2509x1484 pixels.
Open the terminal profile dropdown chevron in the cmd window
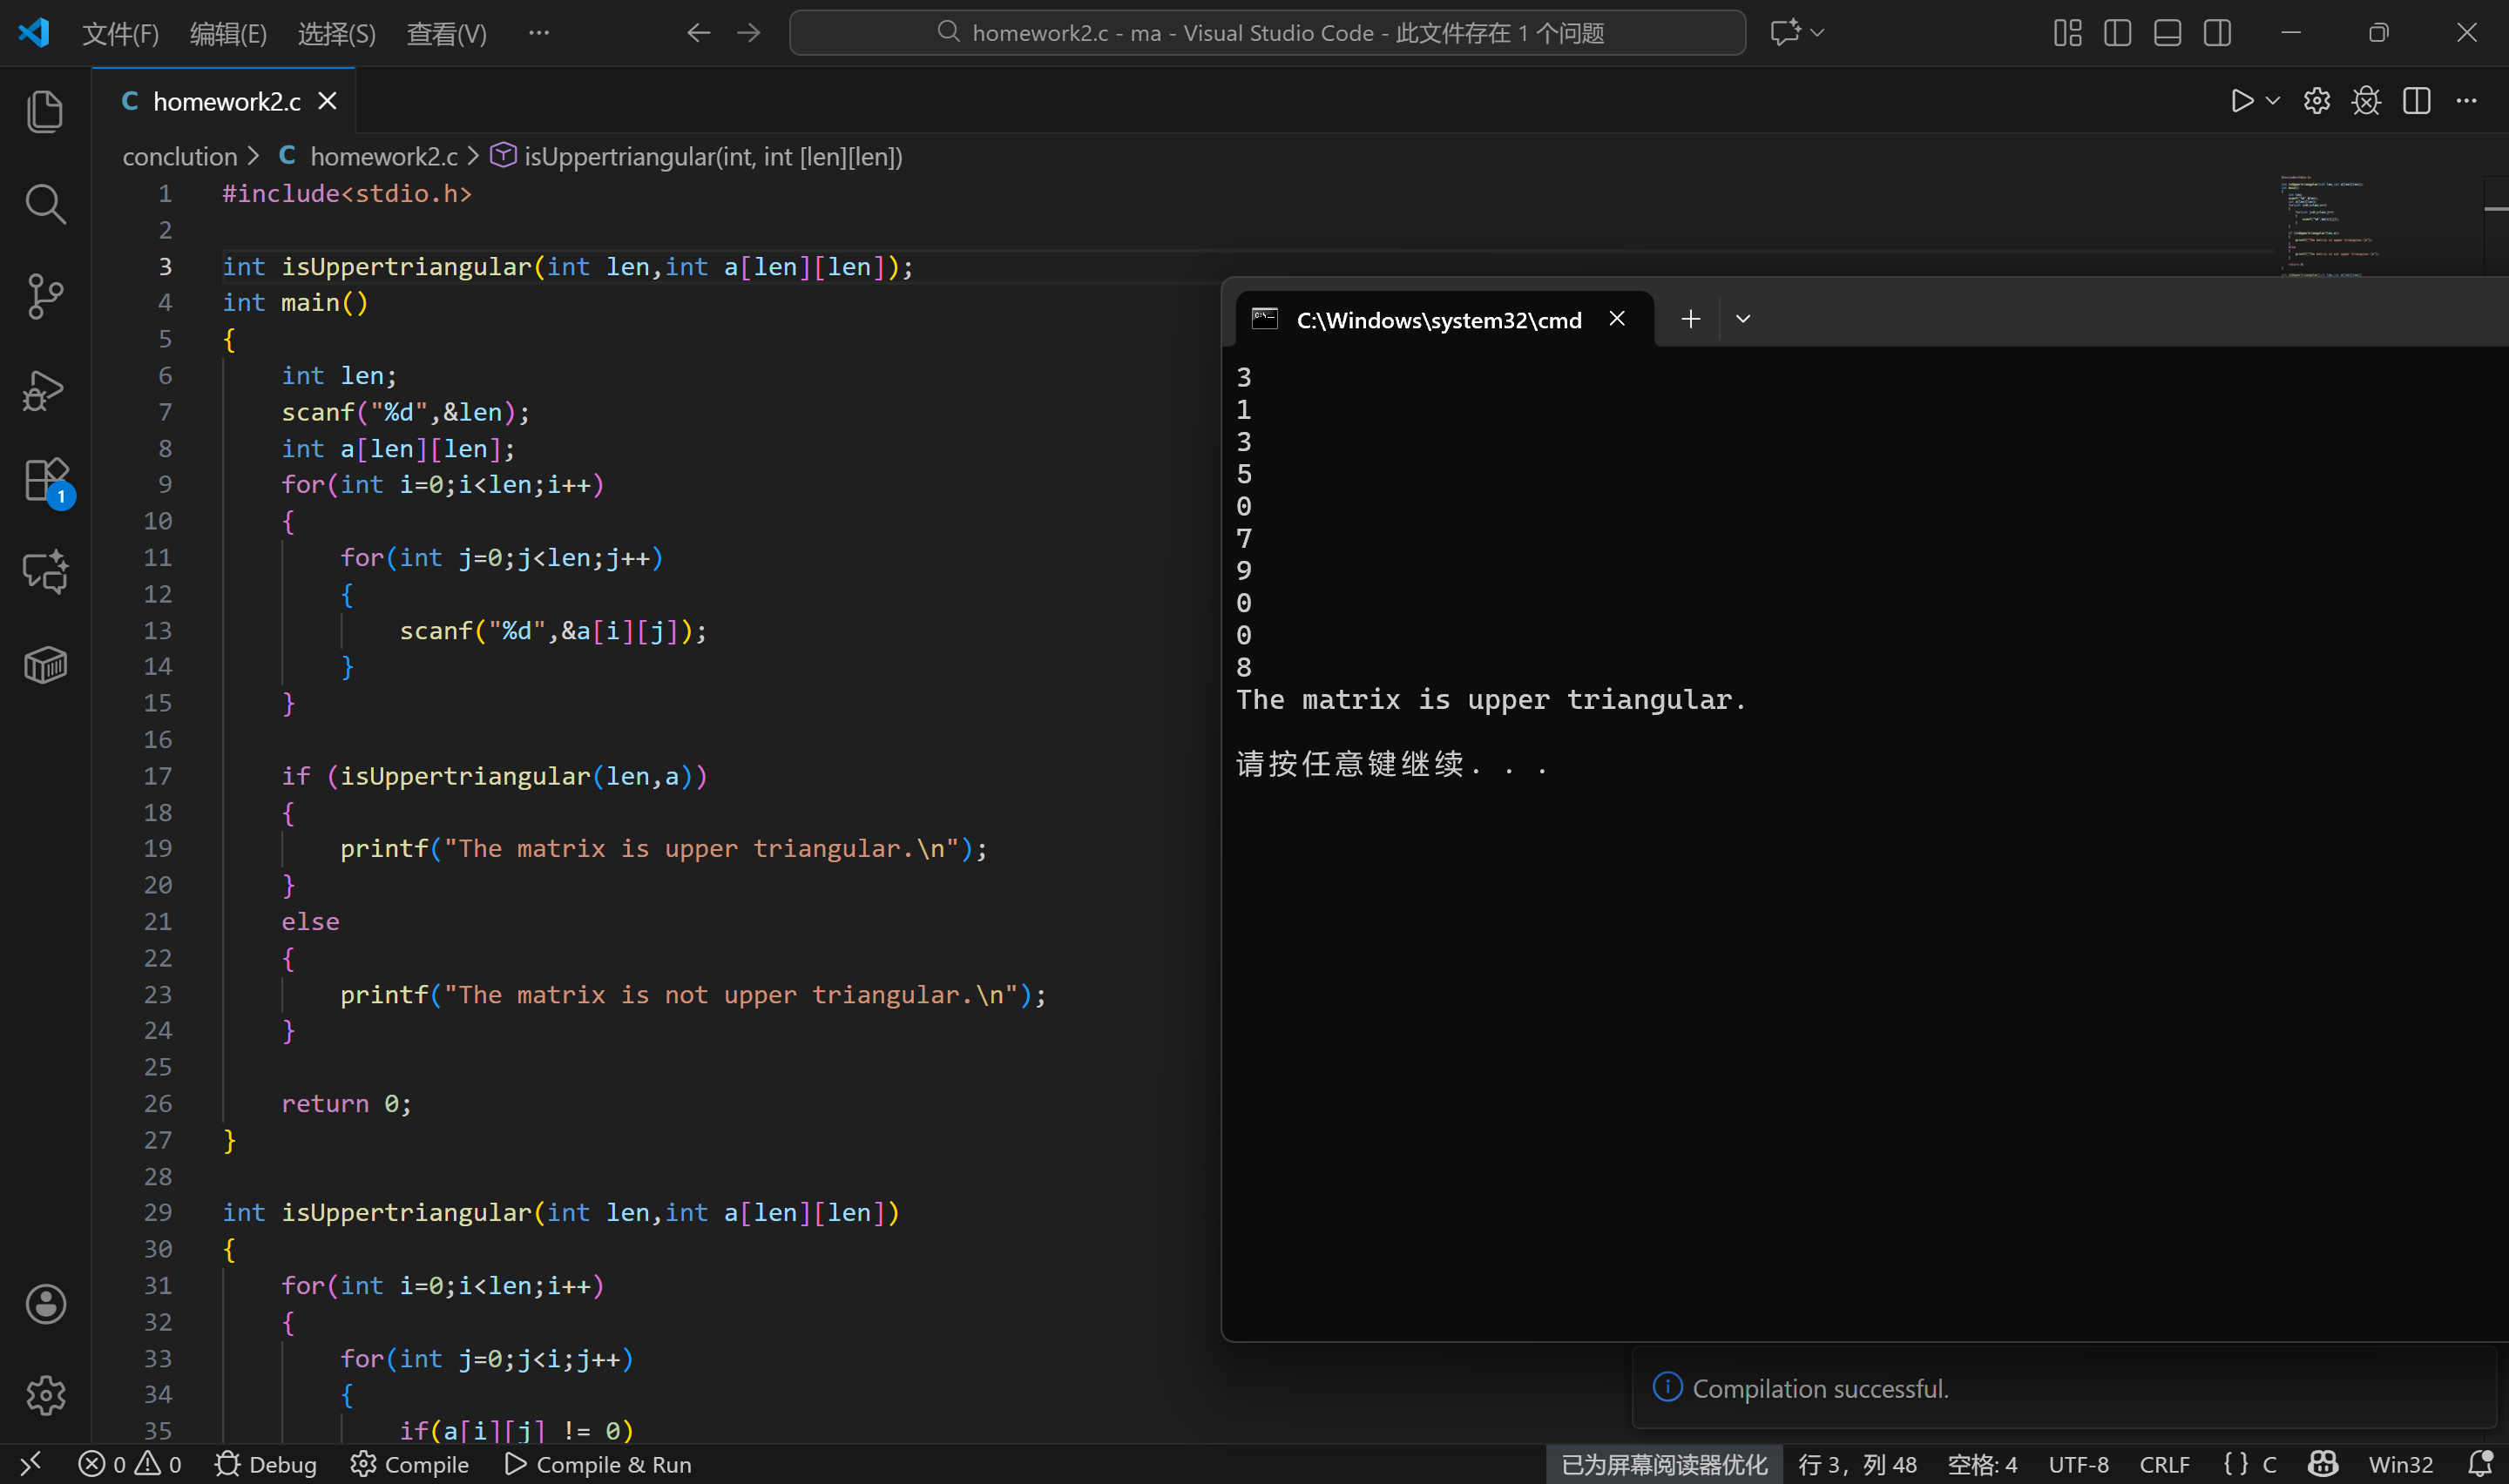(1743, 319)
